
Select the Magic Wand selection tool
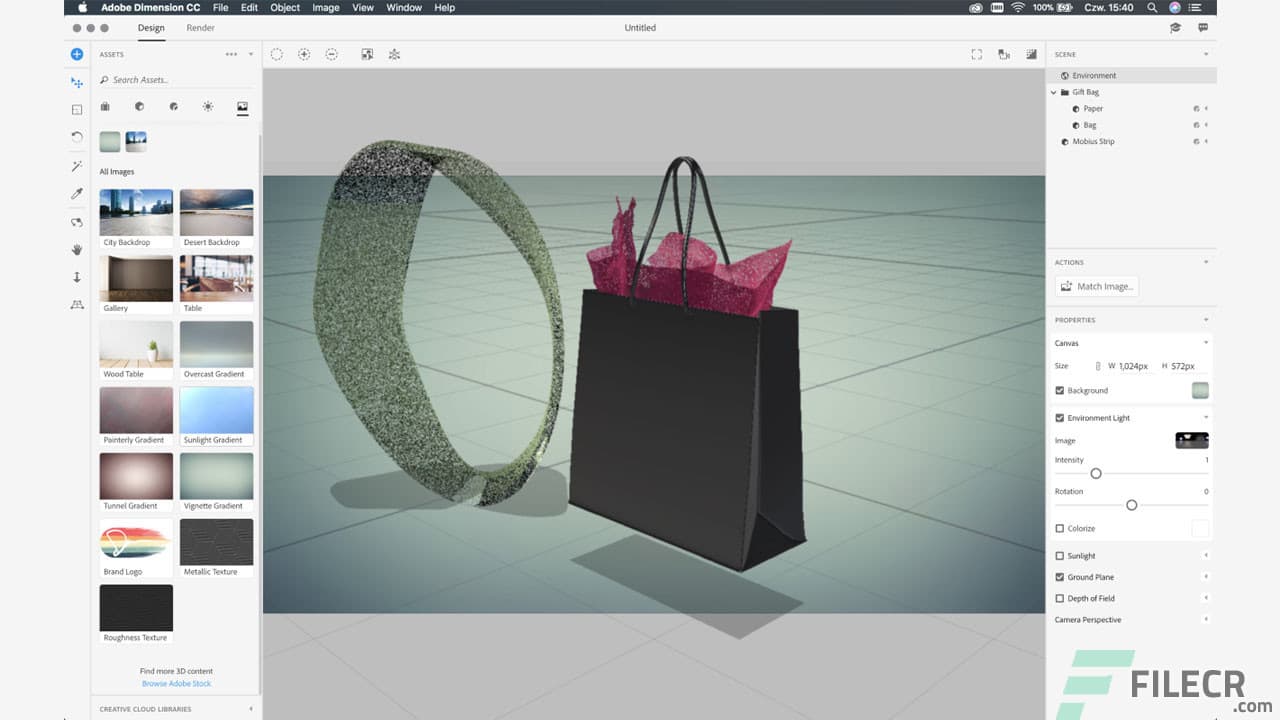(76, 166)
